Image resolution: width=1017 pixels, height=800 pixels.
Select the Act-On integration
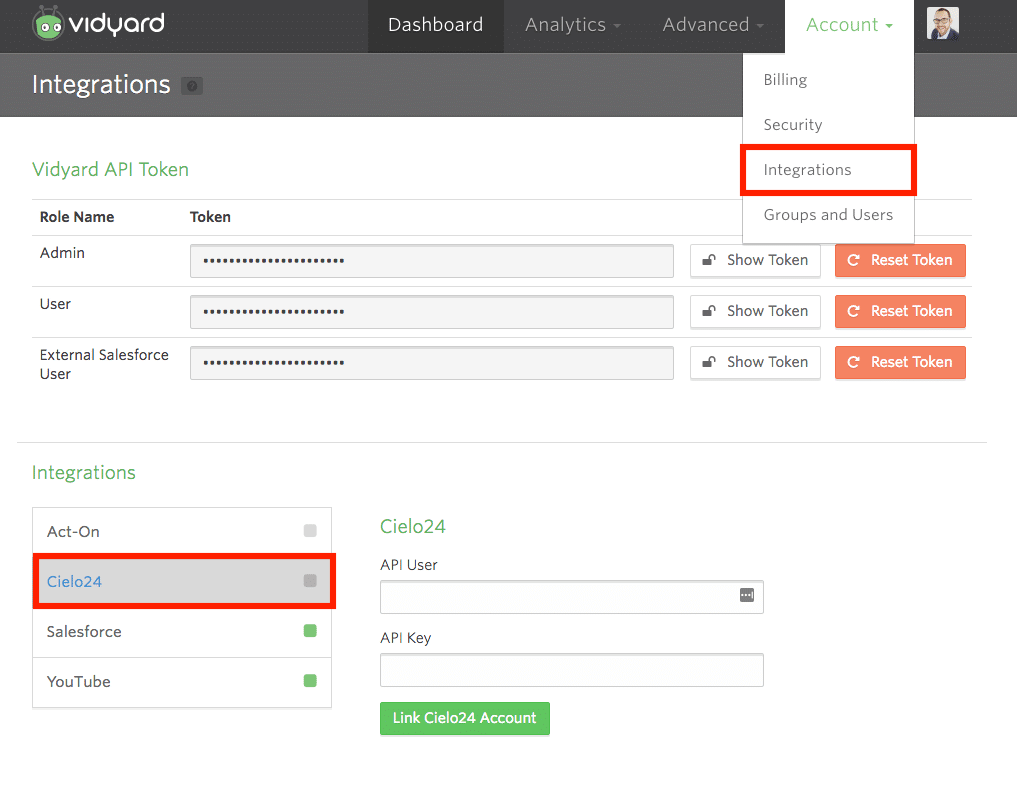click(182, 532)
